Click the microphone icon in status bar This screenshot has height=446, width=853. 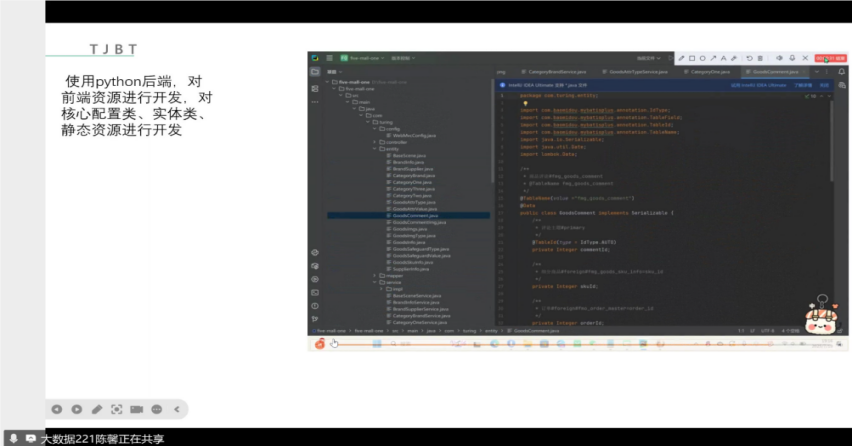tap(13, 438)
